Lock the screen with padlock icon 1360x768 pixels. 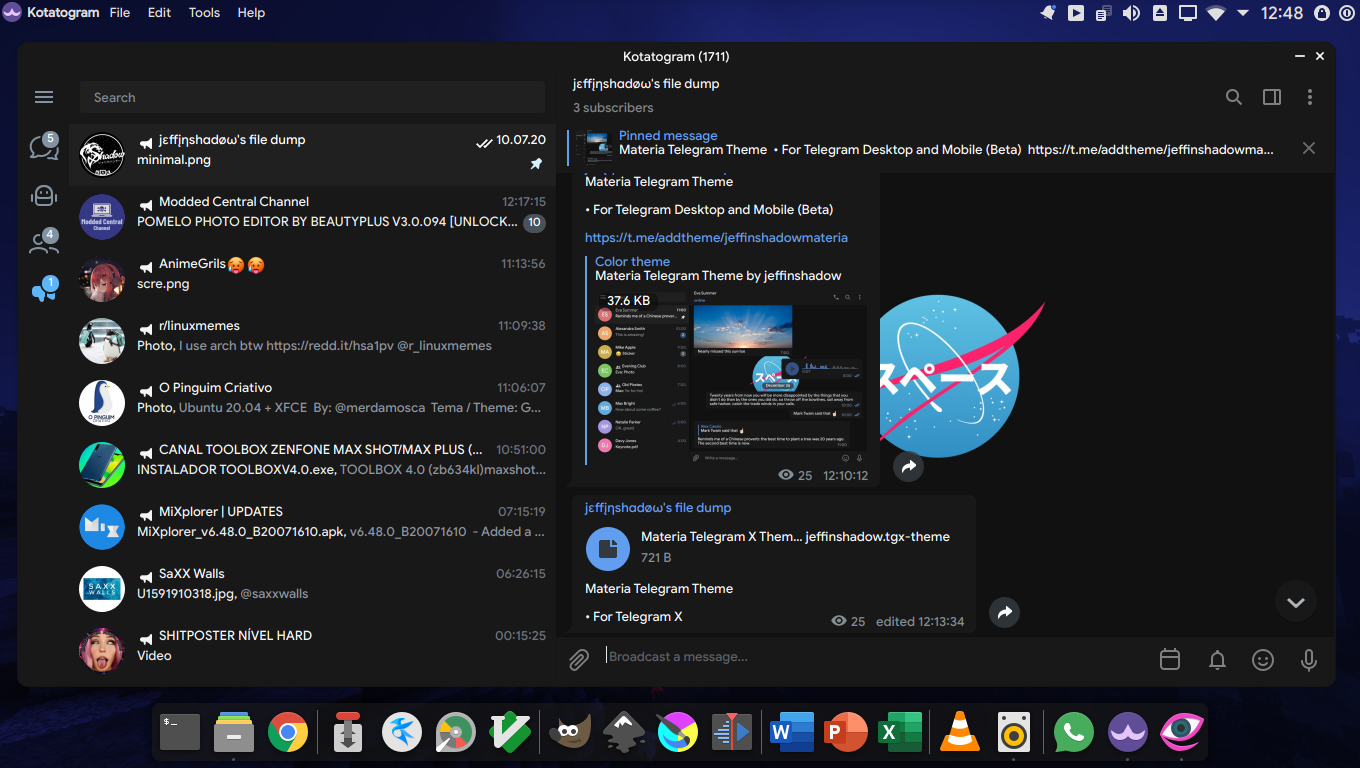tap(1320, 13)
